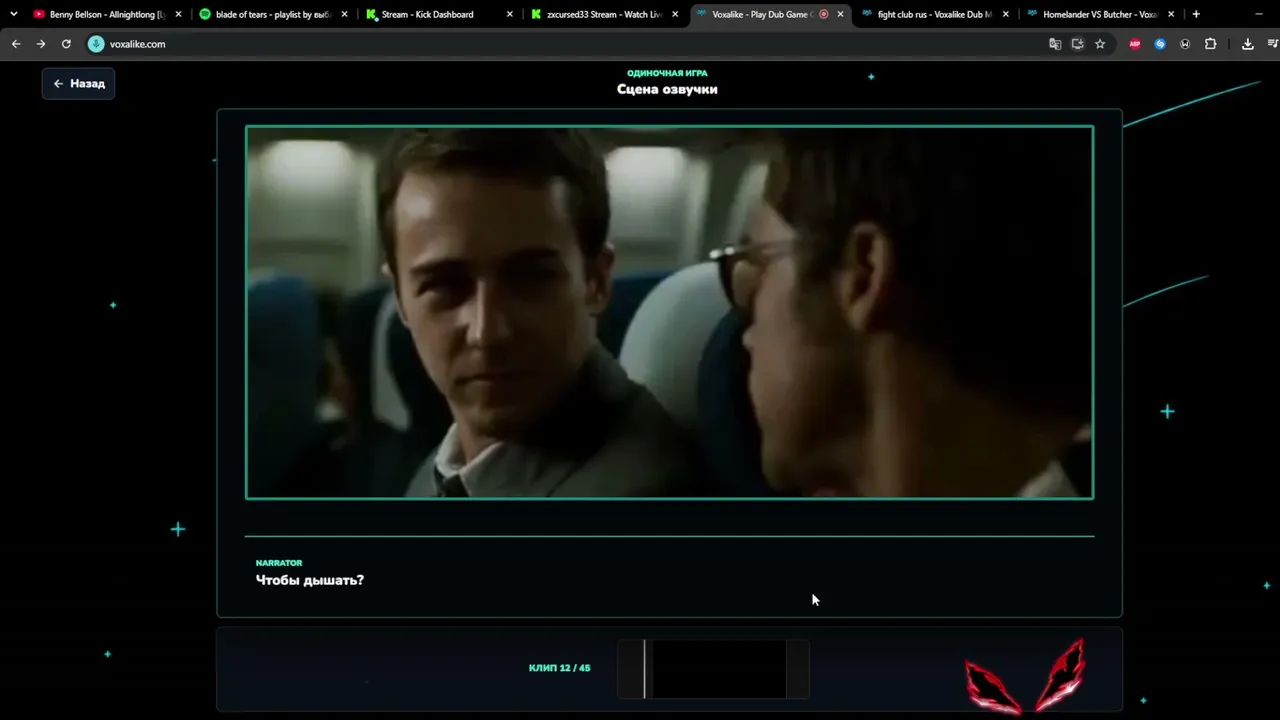
Task: Click the "Сцена озвучки" heading
Action: [x=667, y=89]
